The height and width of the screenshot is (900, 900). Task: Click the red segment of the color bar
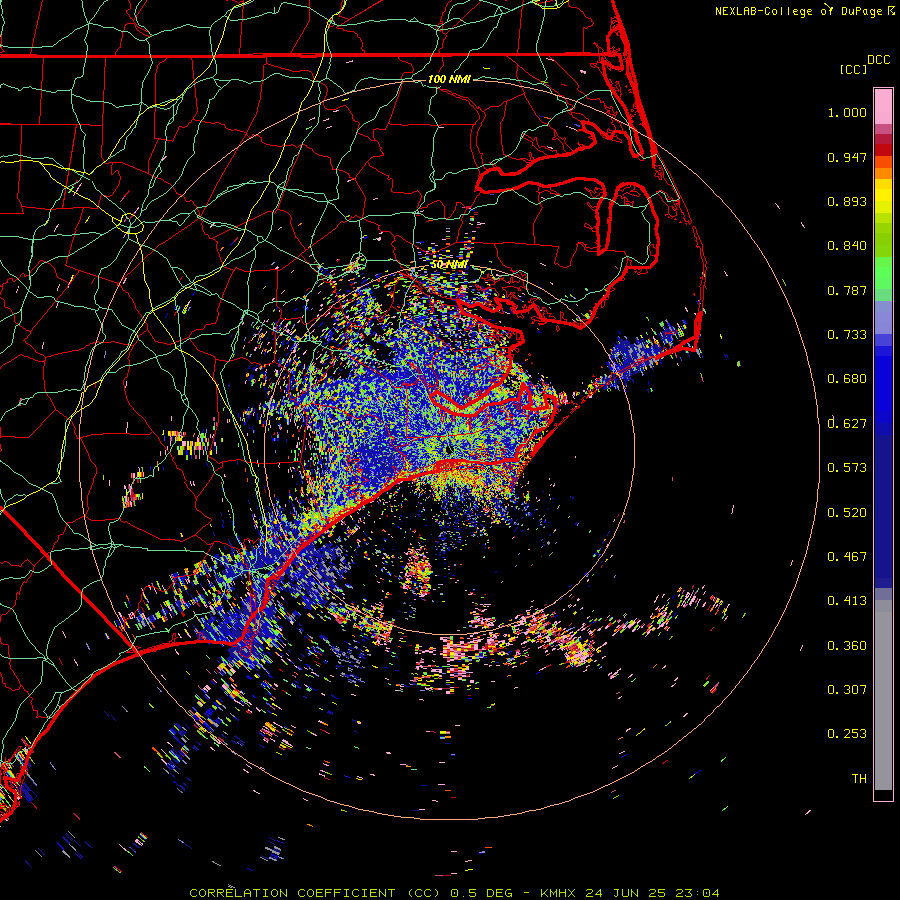coord(883,150)
